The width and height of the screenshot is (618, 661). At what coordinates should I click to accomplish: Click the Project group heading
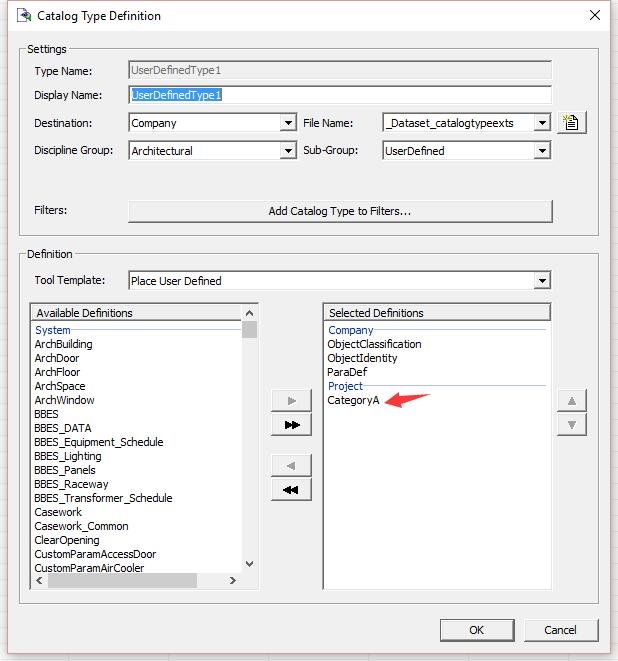tap(345, 386)
